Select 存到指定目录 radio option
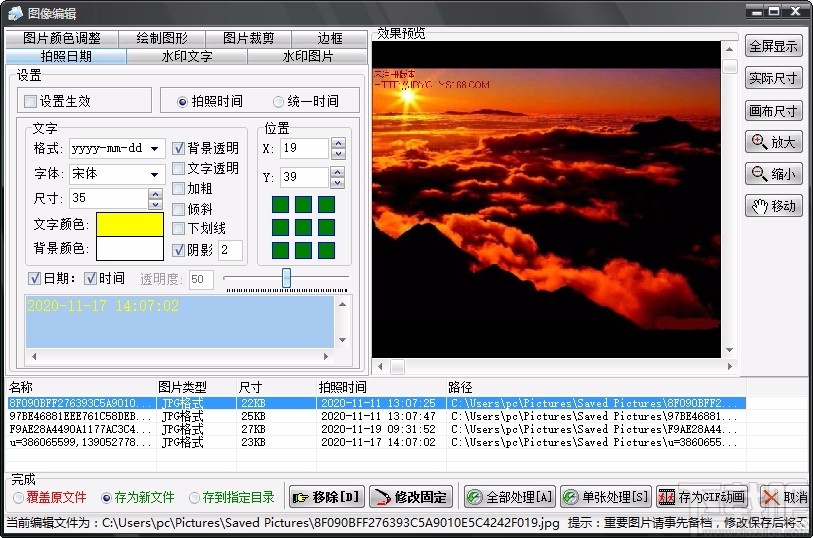The height and width of the screenshot is (538, 813). coord(194,498)
